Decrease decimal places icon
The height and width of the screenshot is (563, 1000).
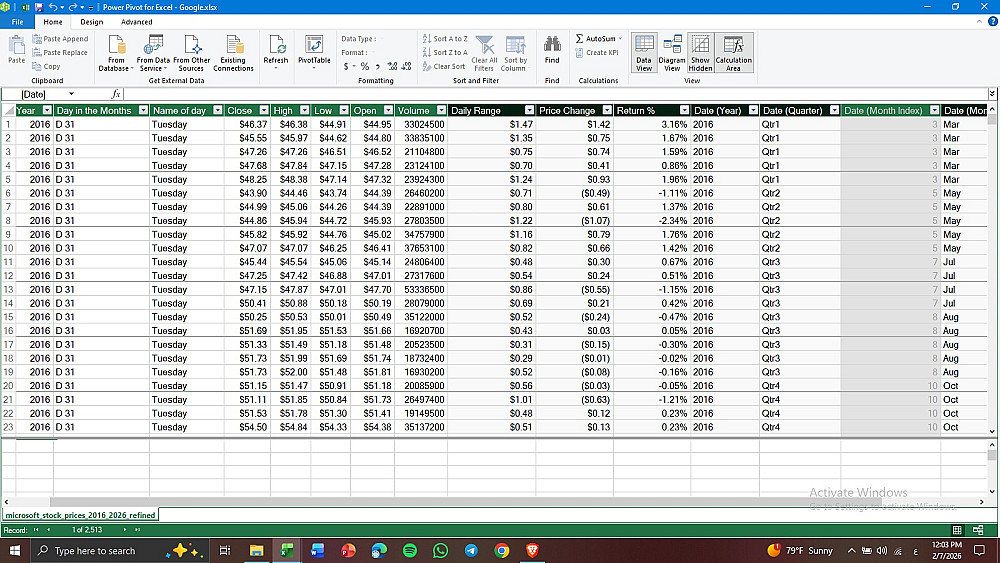[407, 66]
